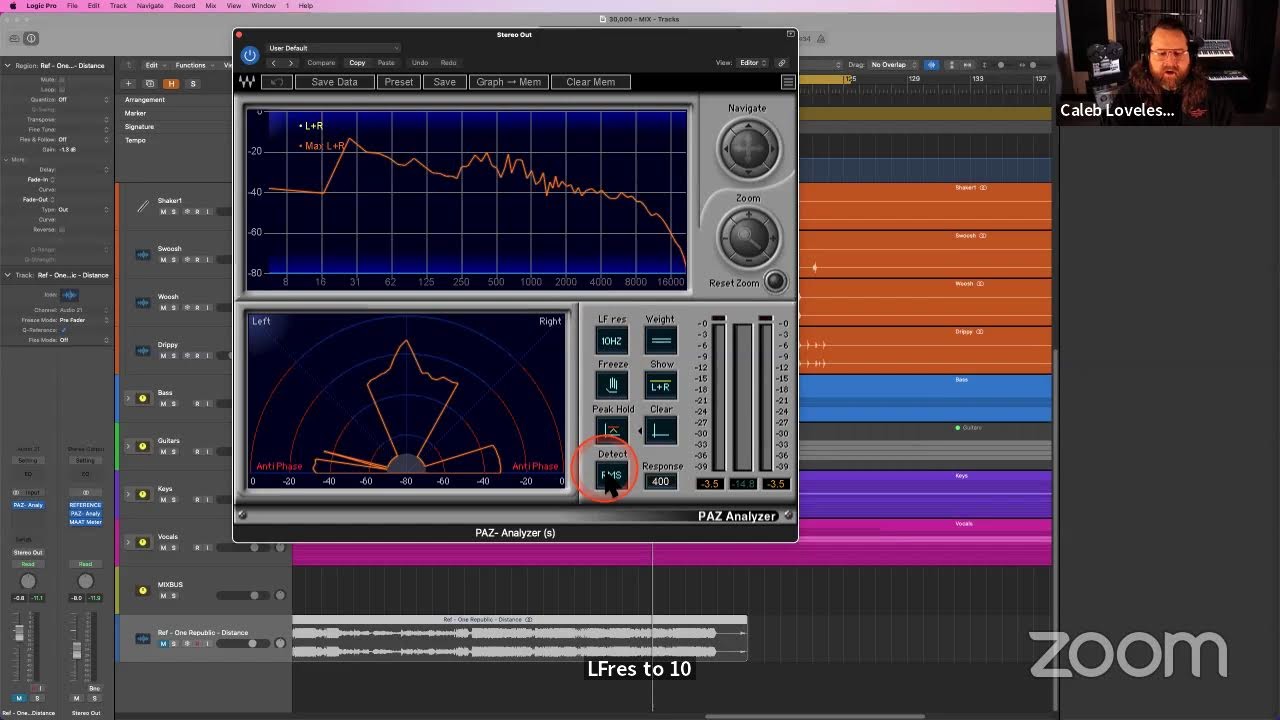Click the Clear button icon

659,431
